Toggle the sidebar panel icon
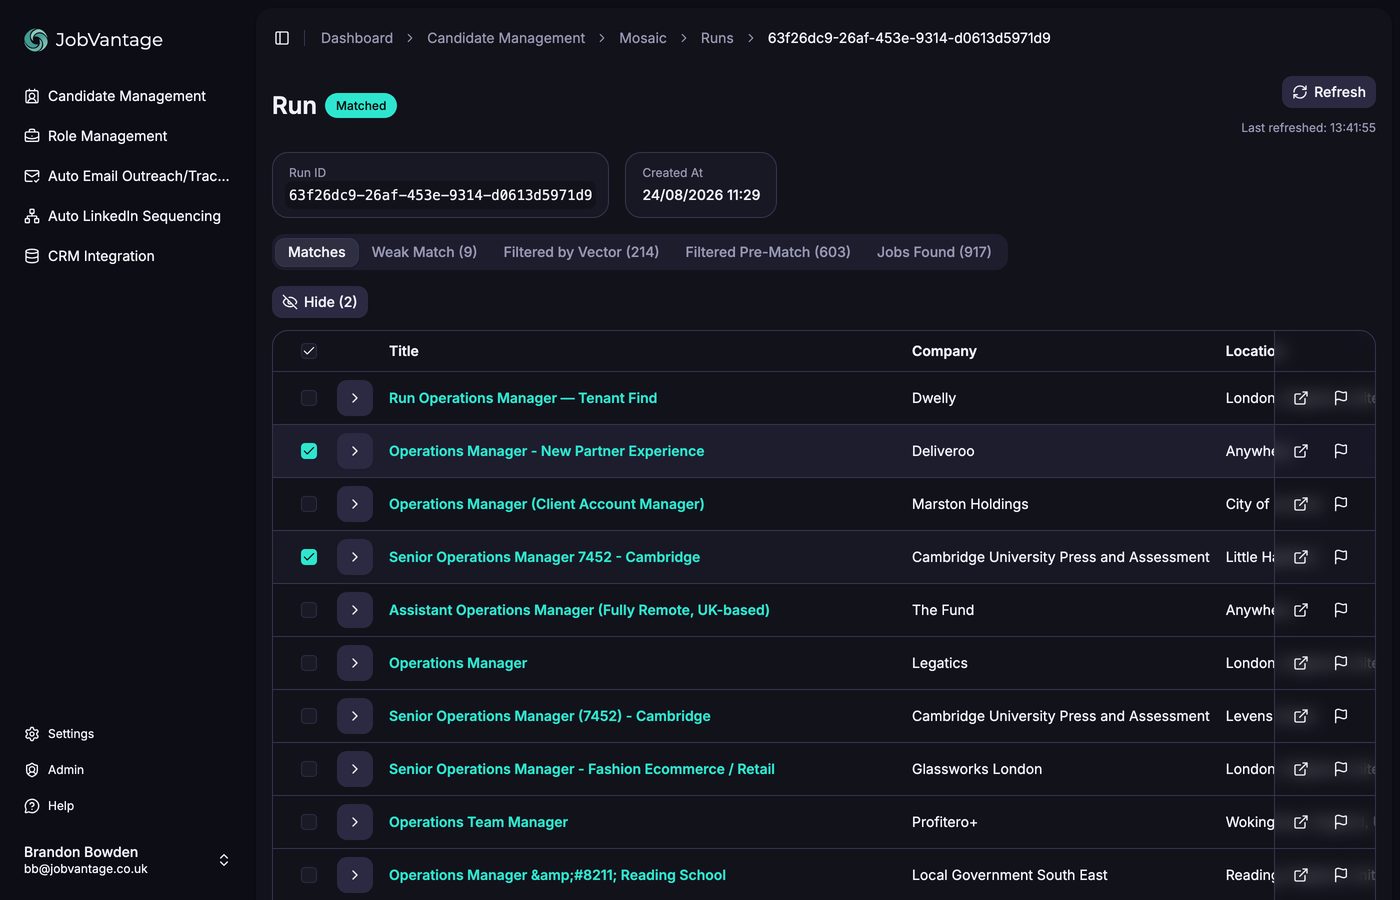Viewport: 1400px width, 900px height. (x=282, y=38)
